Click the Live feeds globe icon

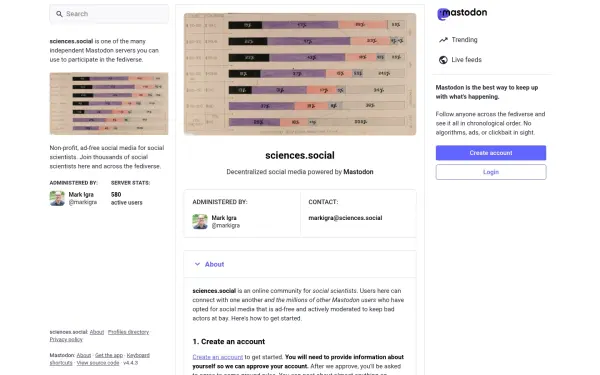[x=443, y=60]
